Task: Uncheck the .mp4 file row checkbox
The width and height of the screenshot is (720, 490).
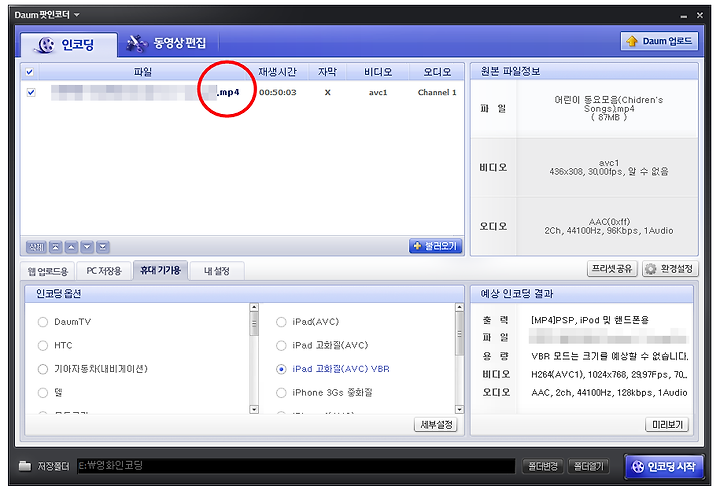Action: pyautogui.click(x=31, y=92)
